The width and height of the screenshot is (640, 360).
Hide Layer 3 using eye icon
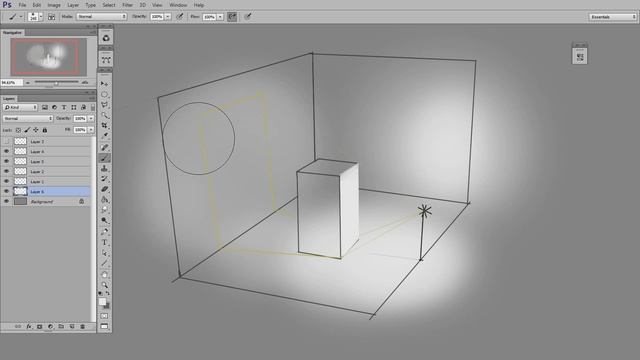tap(6, 162)
